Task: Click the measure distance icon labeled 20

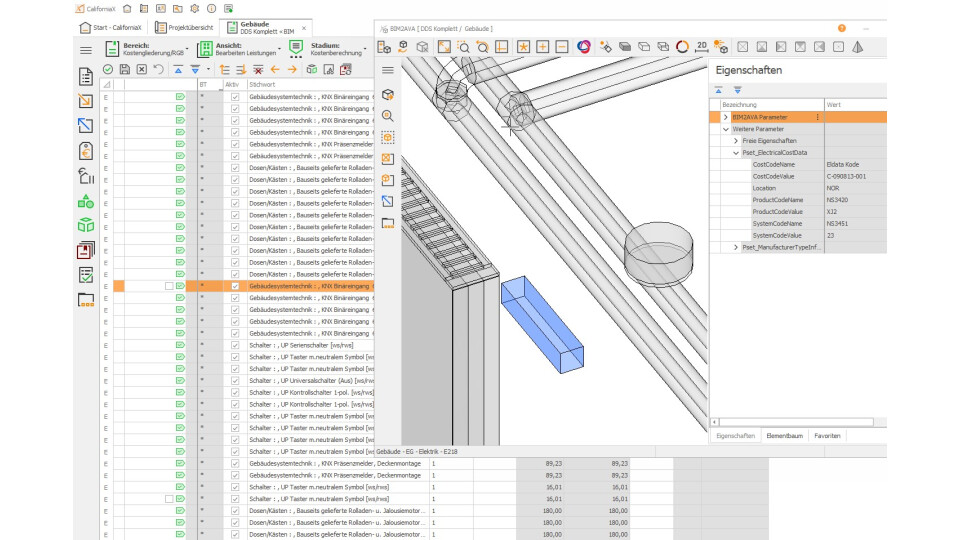Action: [701, 46]
